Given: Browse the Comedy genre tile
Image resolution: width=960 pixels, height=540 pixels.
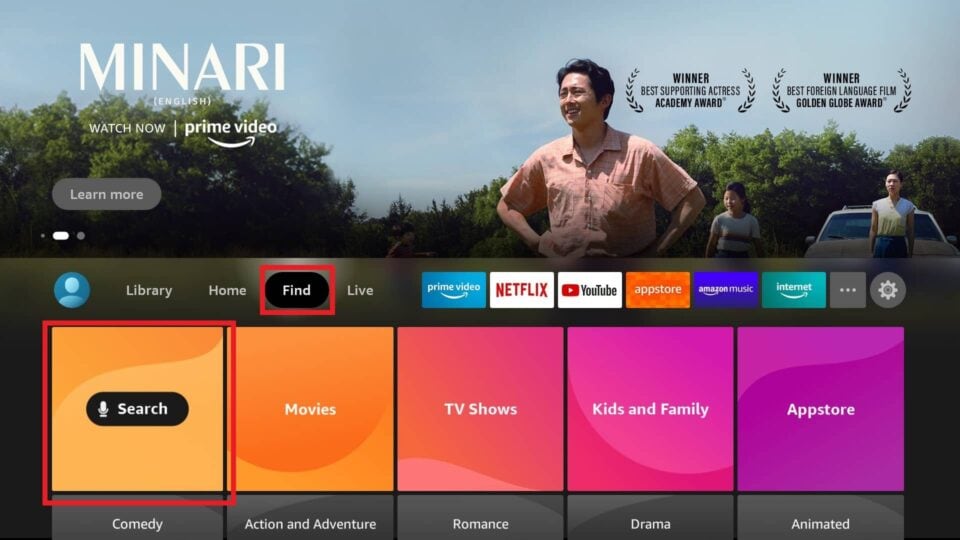Looking at the screenshot, I should (x=137, y=518).
